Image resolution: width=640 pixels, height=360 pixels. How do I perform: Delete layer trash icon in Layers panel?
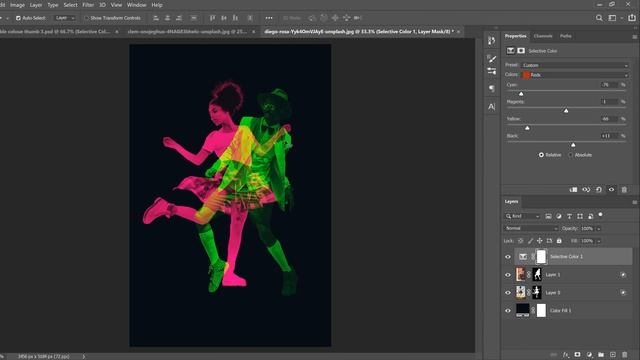pyautogui.click(x=625, y=355)
